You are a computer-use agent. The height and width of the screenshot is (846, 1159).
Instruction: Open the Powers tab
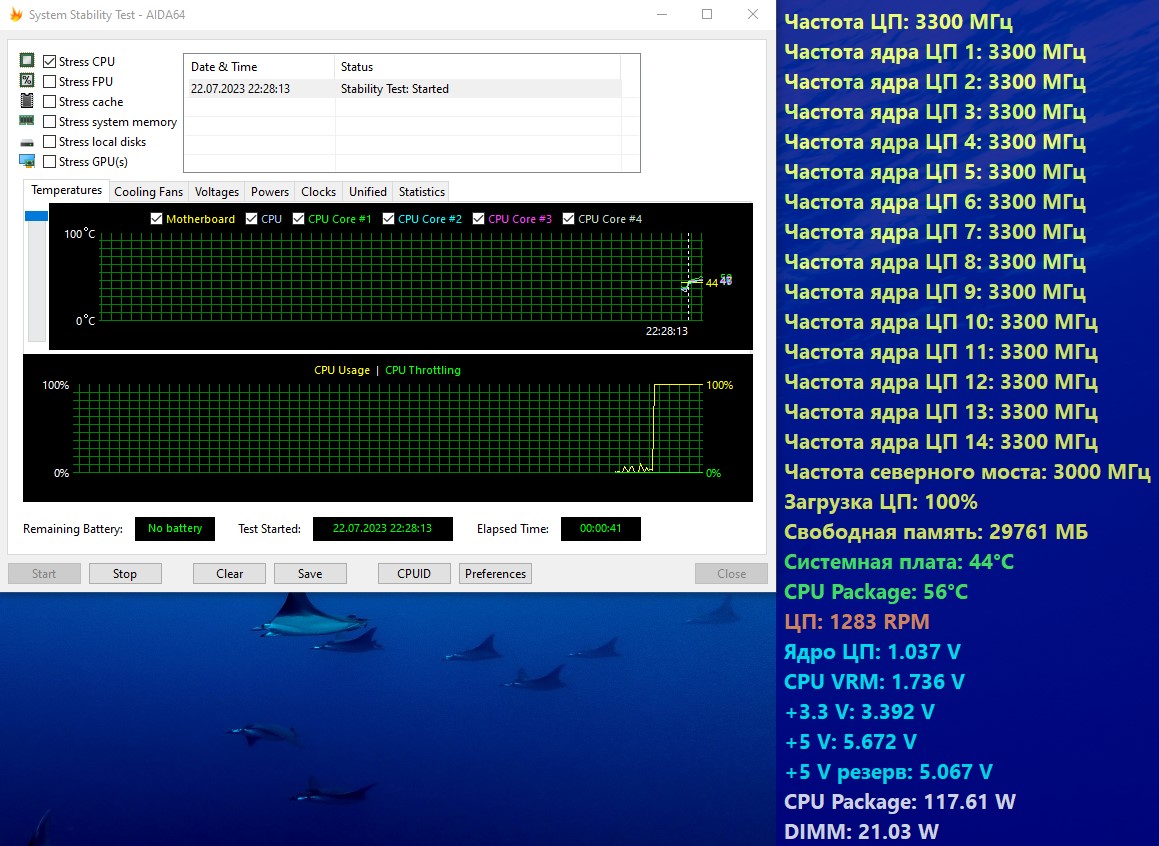point(270,191)
